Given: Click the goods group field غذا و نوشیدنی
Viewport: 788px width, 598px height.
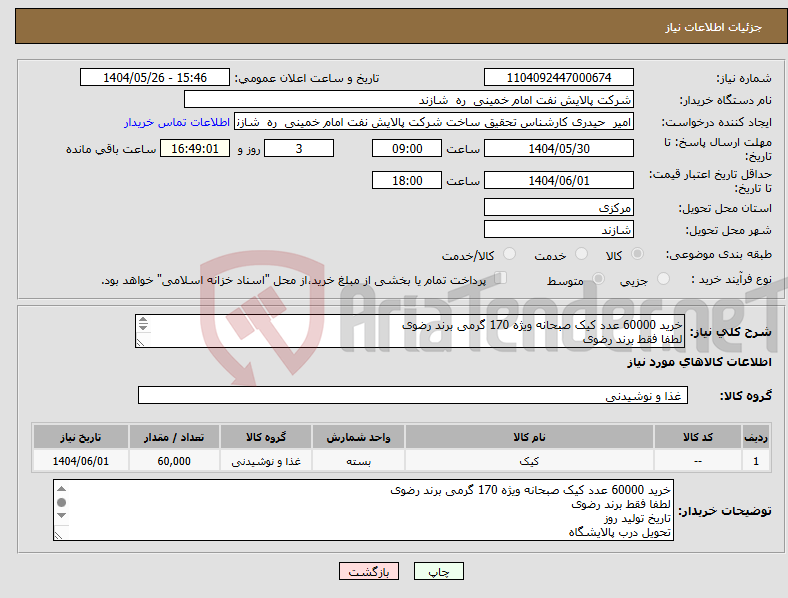Looking at the screenshot, I should [413, 395].
